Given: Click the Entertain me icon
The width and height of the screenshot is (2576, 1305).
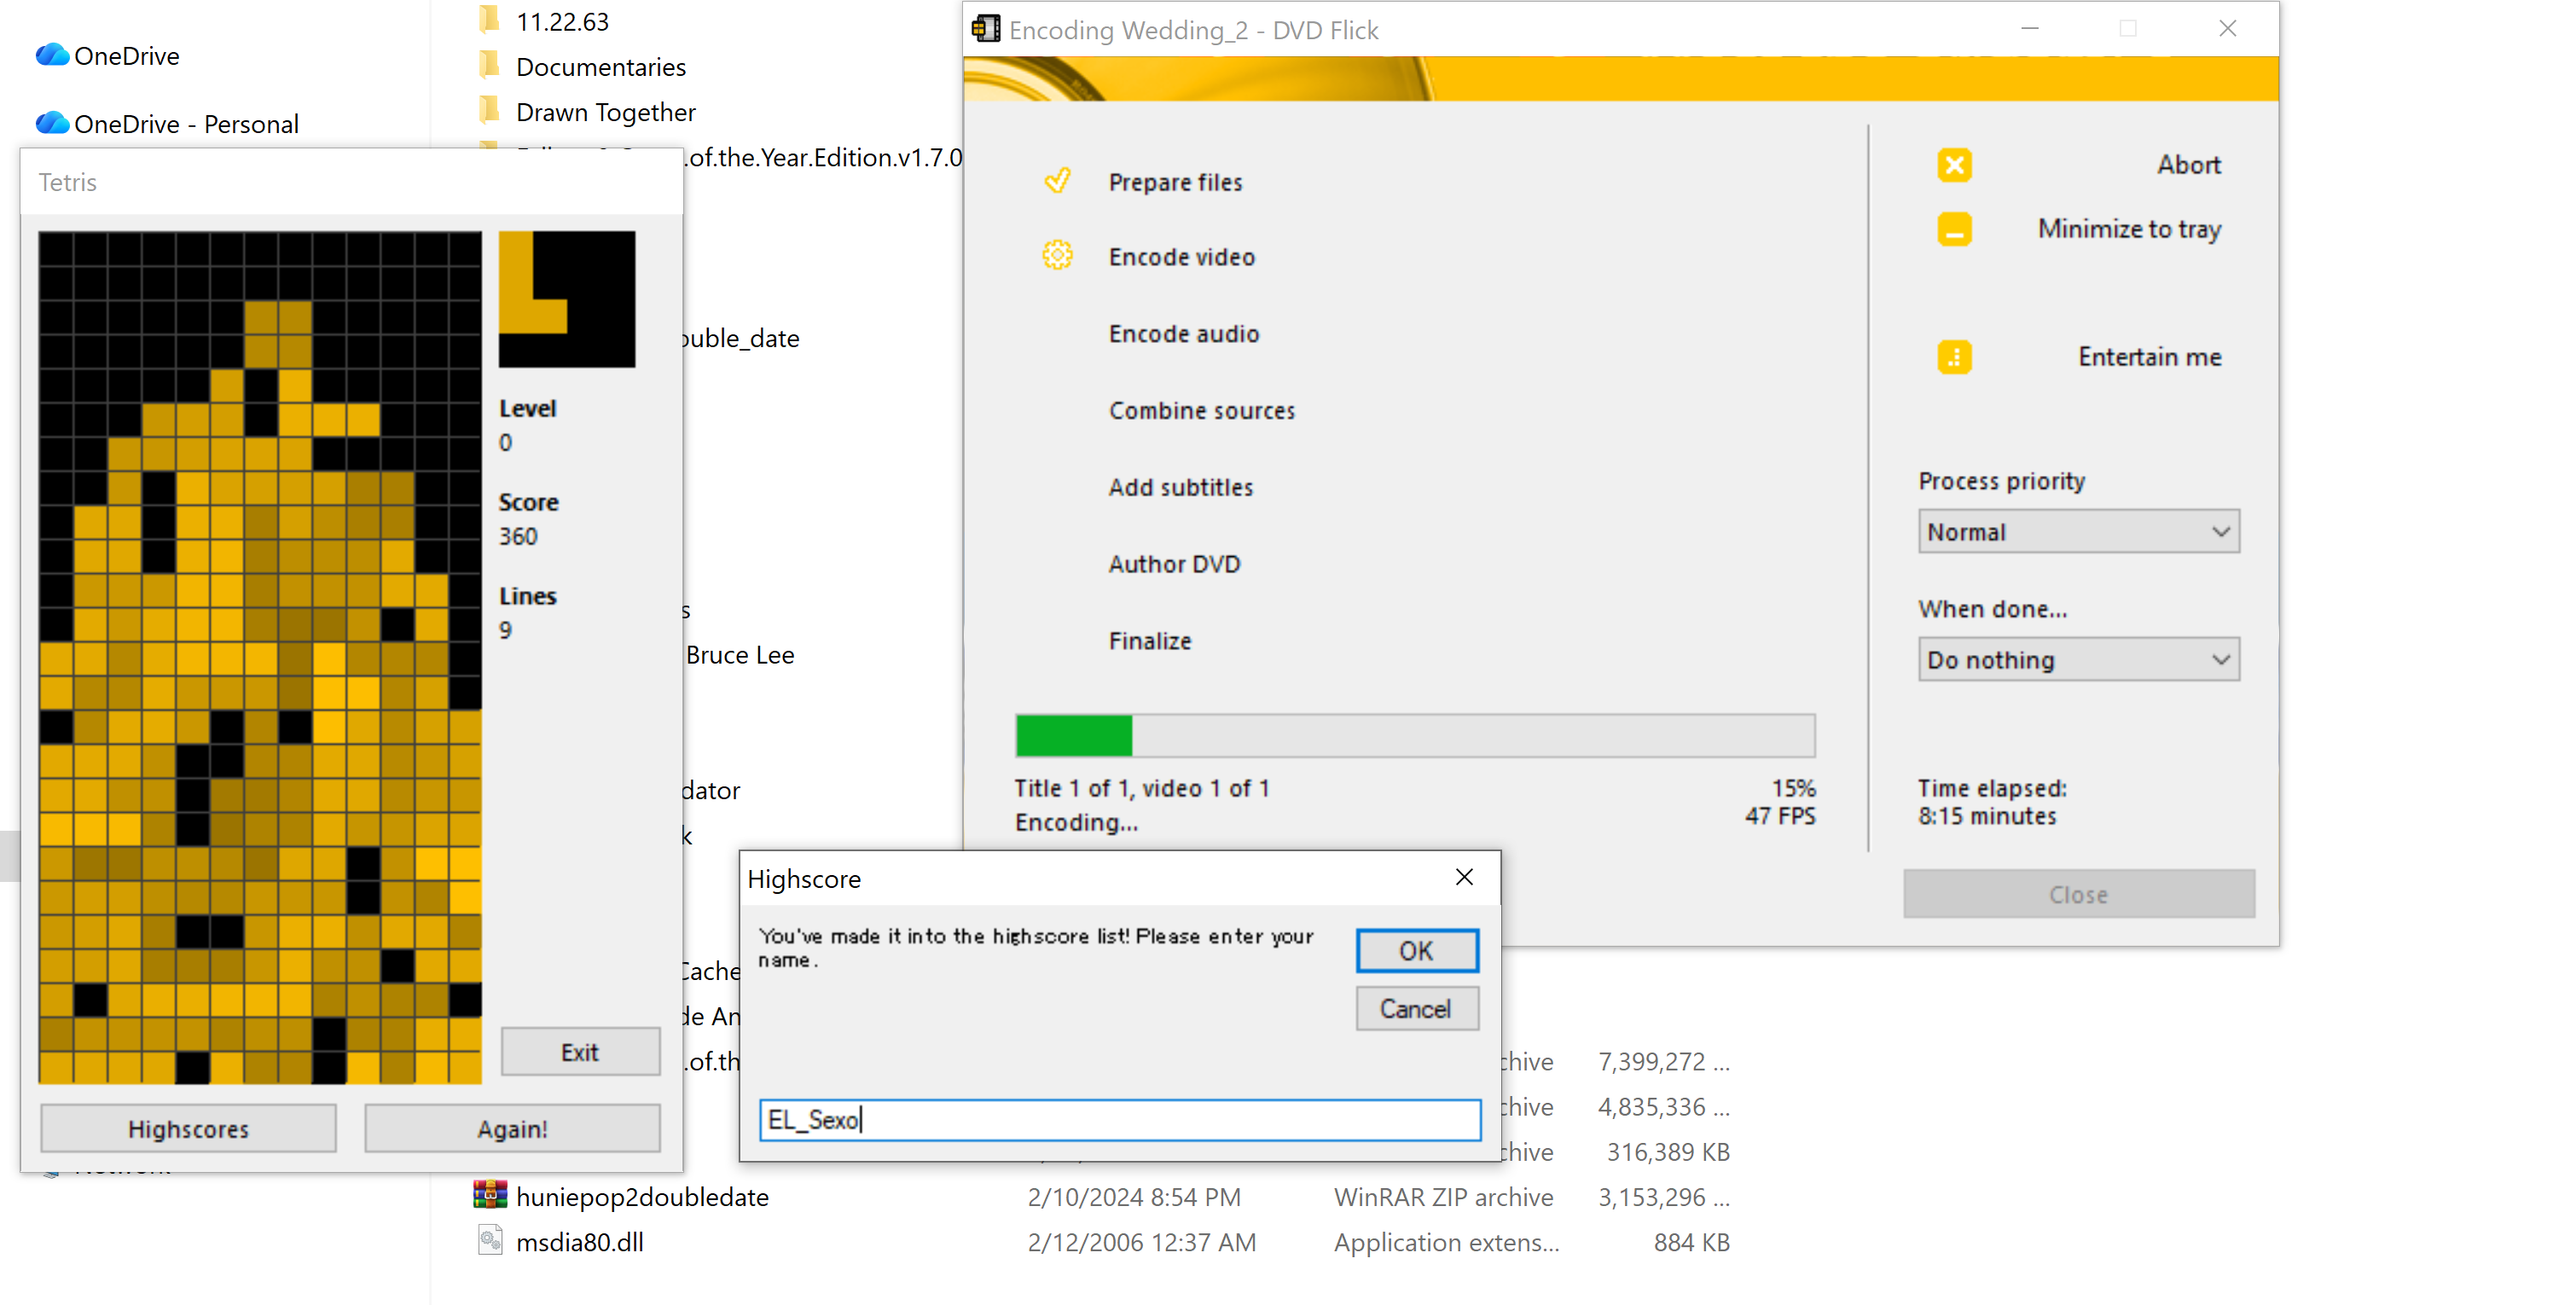Looking at the screenshot, I should [1954, 357].
